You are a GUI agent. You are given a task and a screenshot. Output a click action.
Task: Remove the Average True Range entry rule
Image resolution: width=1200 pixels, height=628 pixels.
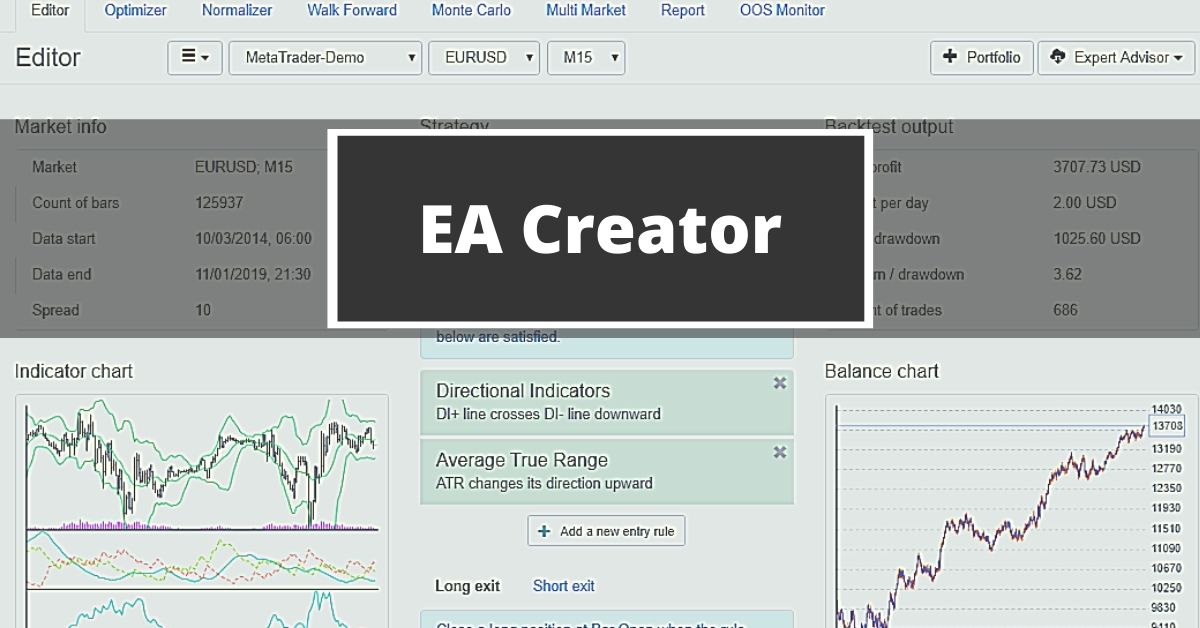[x=779, y=451]
